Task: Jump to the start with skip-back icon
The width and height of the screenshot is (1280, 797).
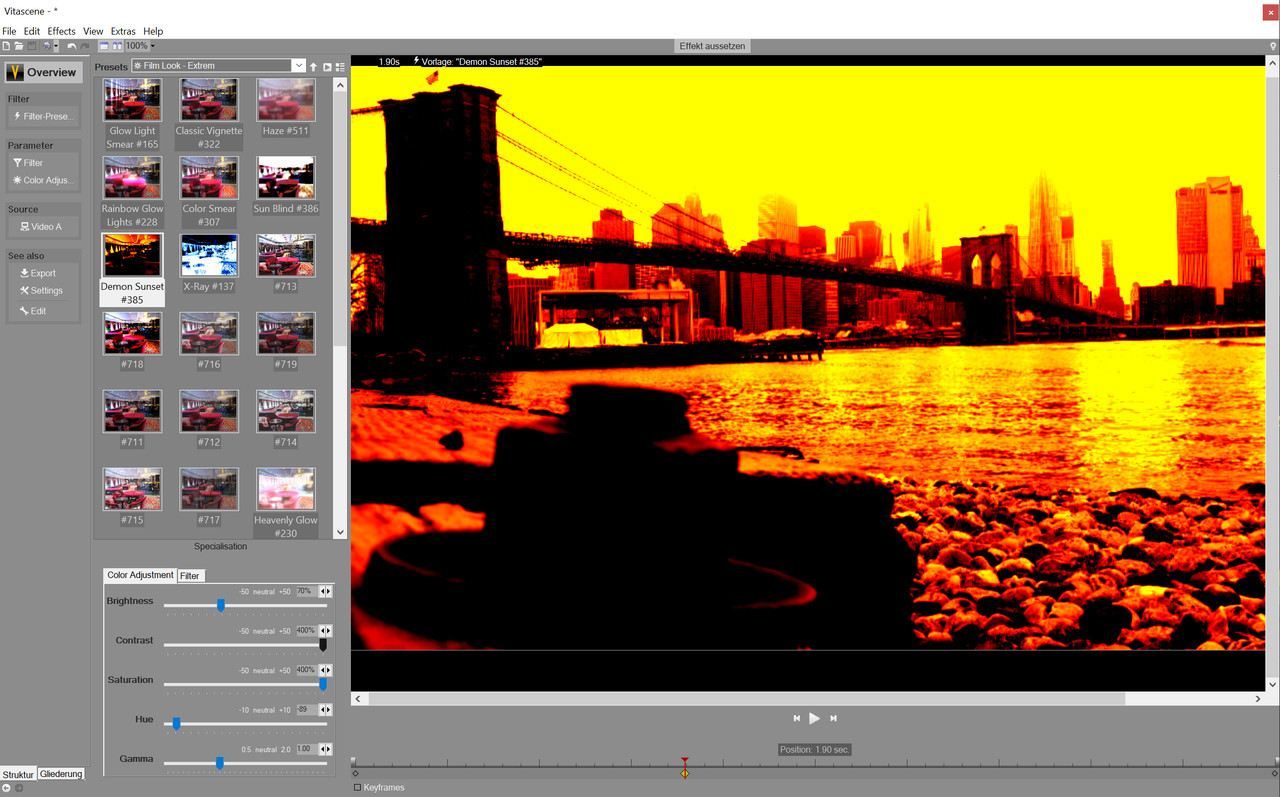Action: [796, 718]
